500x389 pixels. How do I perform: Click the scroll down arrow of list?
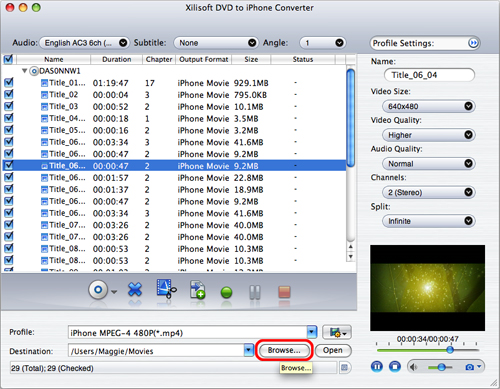[350, 257]
